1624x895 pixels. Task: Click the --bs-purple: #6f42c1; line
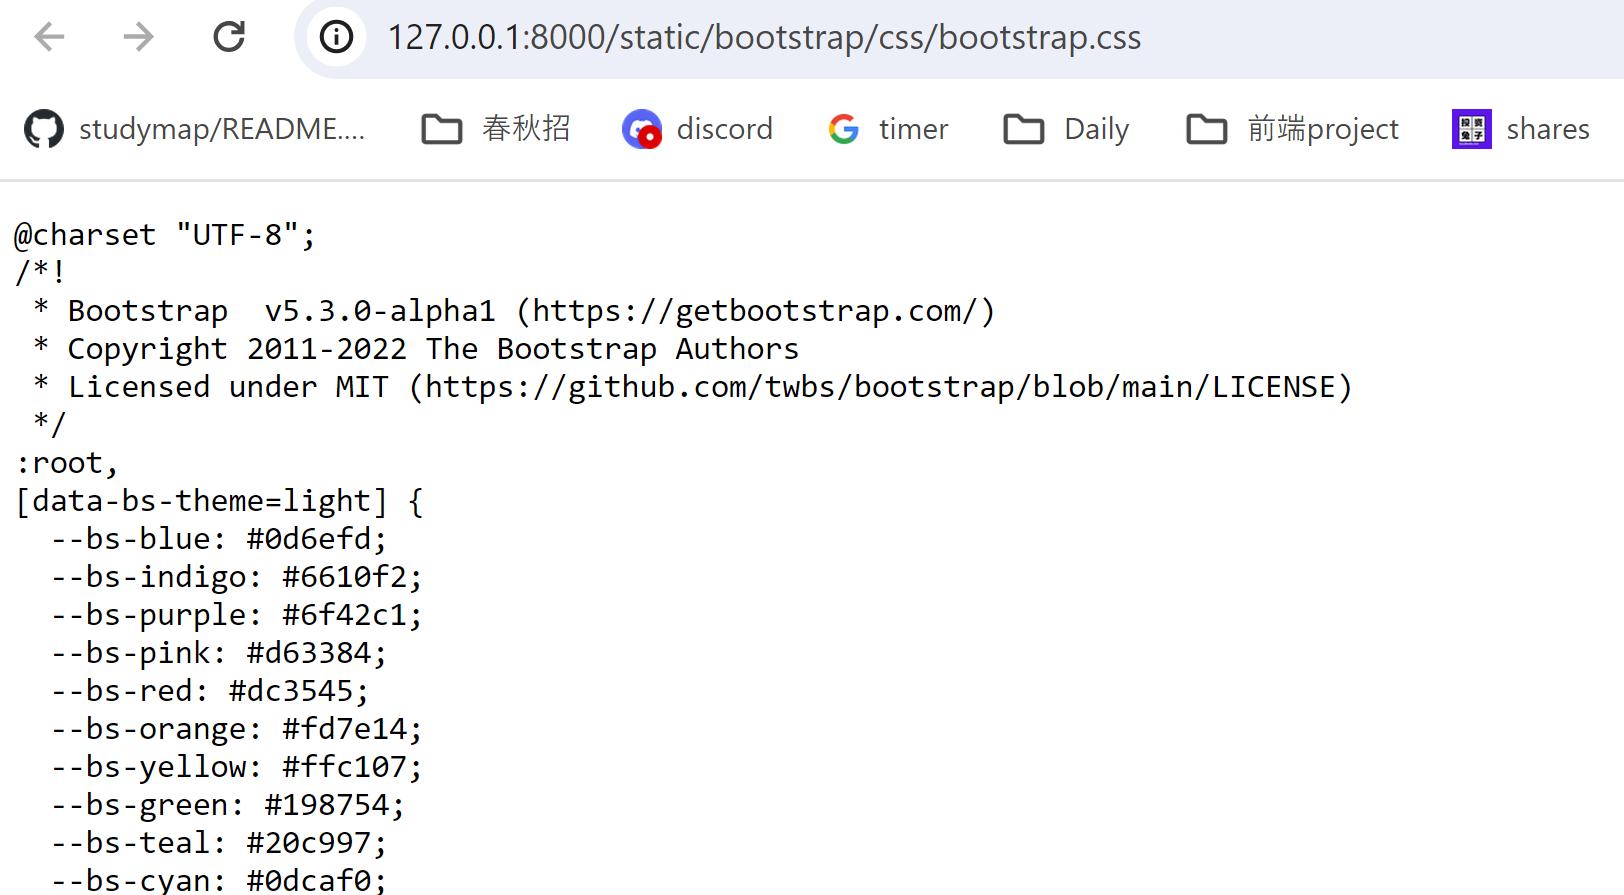tap(237, 615)
